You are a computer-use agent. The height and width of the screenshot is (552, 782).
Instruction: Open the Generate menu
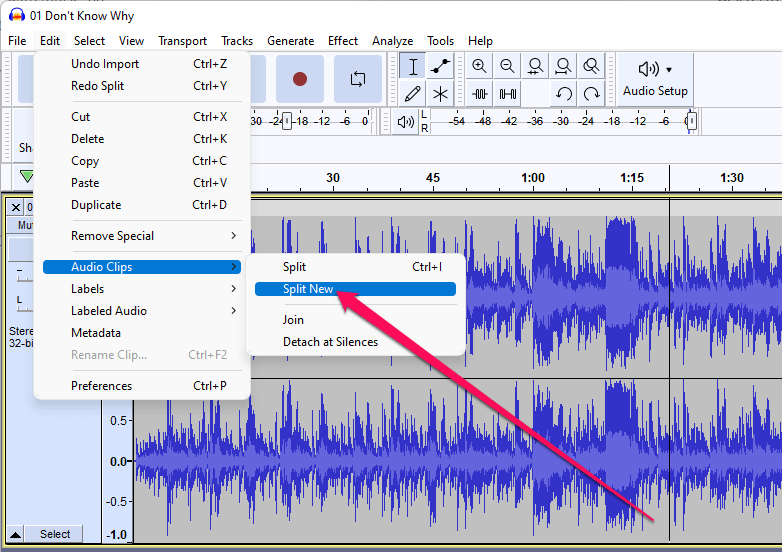(290, 41)
